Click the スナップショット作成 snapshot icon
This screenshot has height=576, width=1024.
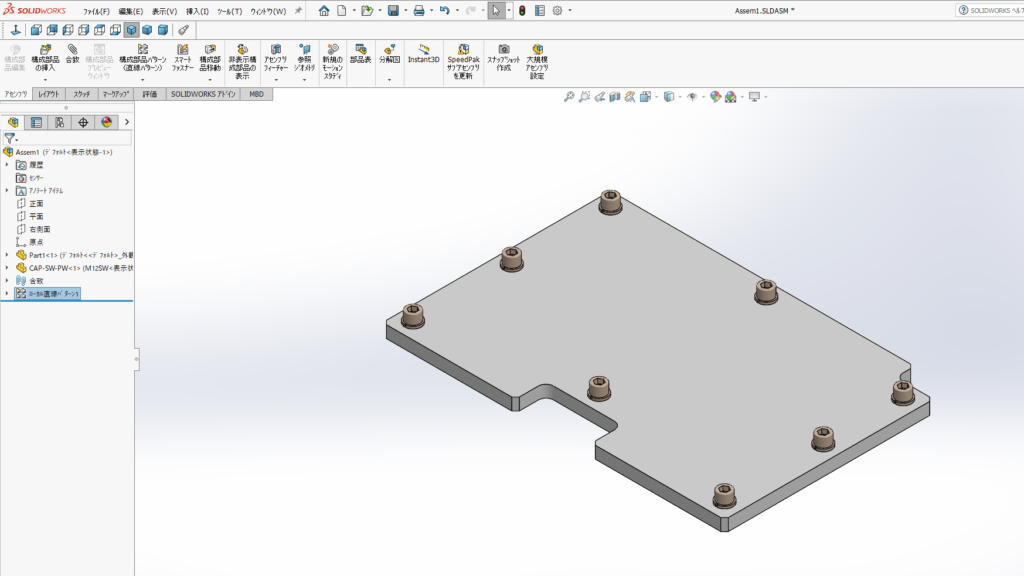(504, 55)
